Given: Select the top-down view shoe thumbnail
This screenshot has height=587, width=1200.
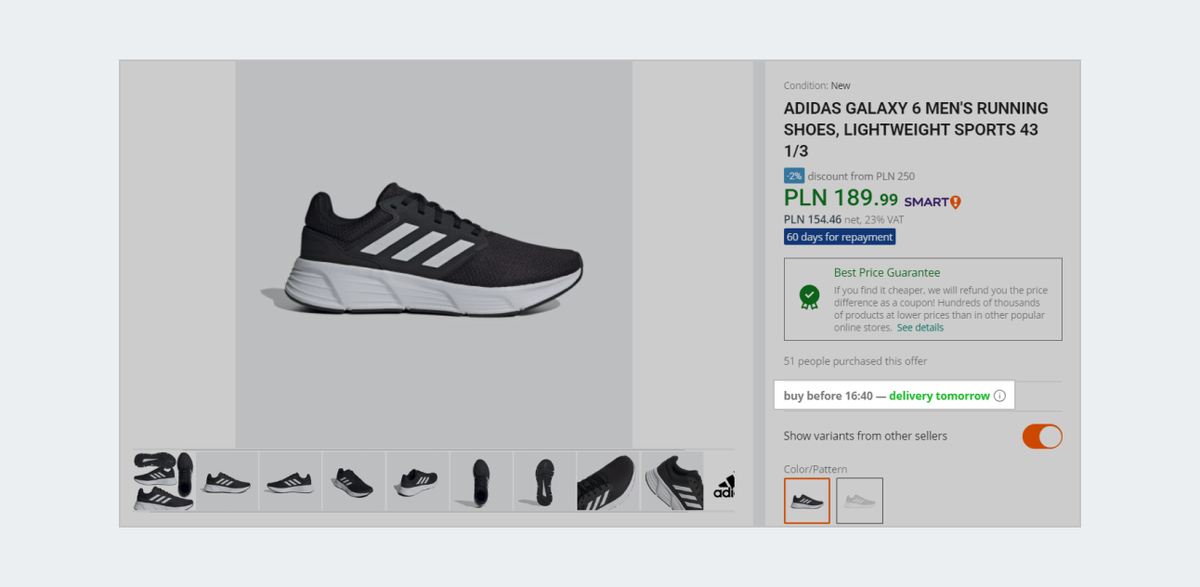Looking at the screenshot, I should pyautogui.click(x=481, y=482).
